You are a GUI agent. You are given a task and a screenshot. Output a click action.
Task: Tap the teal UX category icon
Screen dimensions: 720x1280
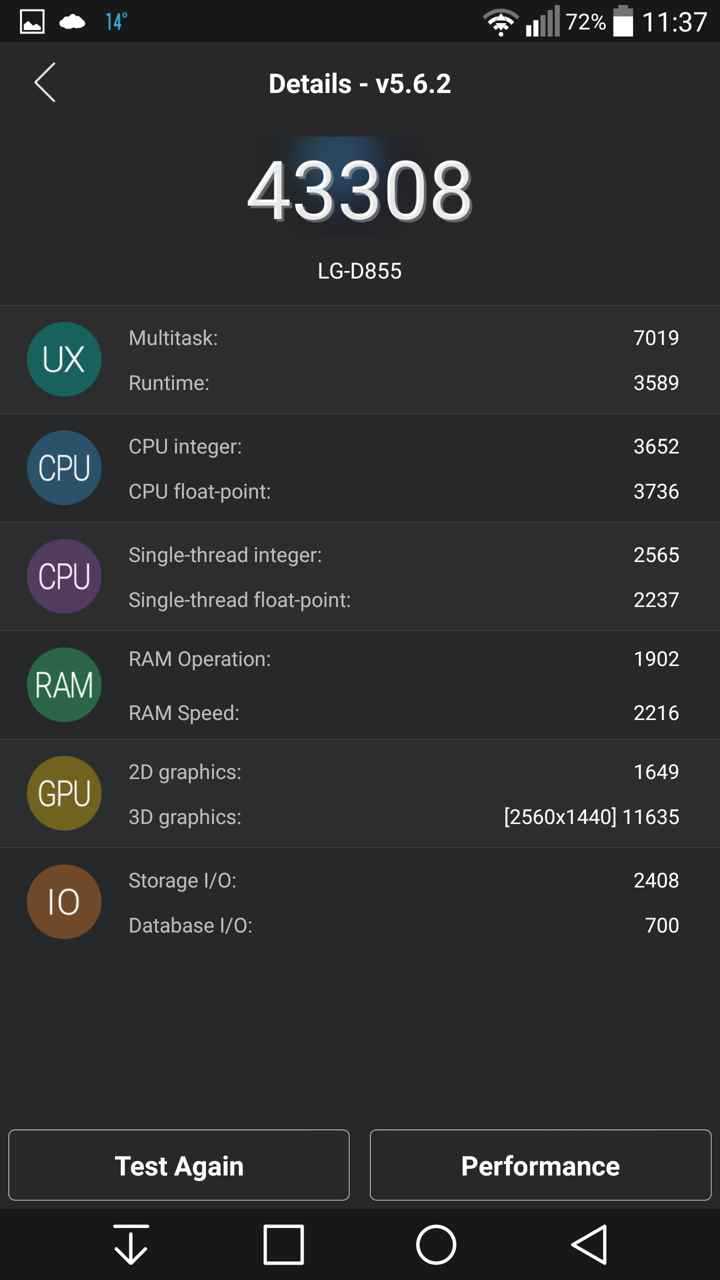(x=64, y=360)
